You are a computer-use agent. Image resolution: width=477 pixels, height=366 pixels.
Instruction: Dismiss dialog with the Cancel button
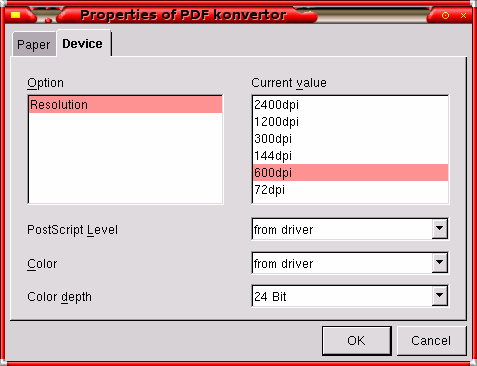pyautogui.click(x=431, y=341)
